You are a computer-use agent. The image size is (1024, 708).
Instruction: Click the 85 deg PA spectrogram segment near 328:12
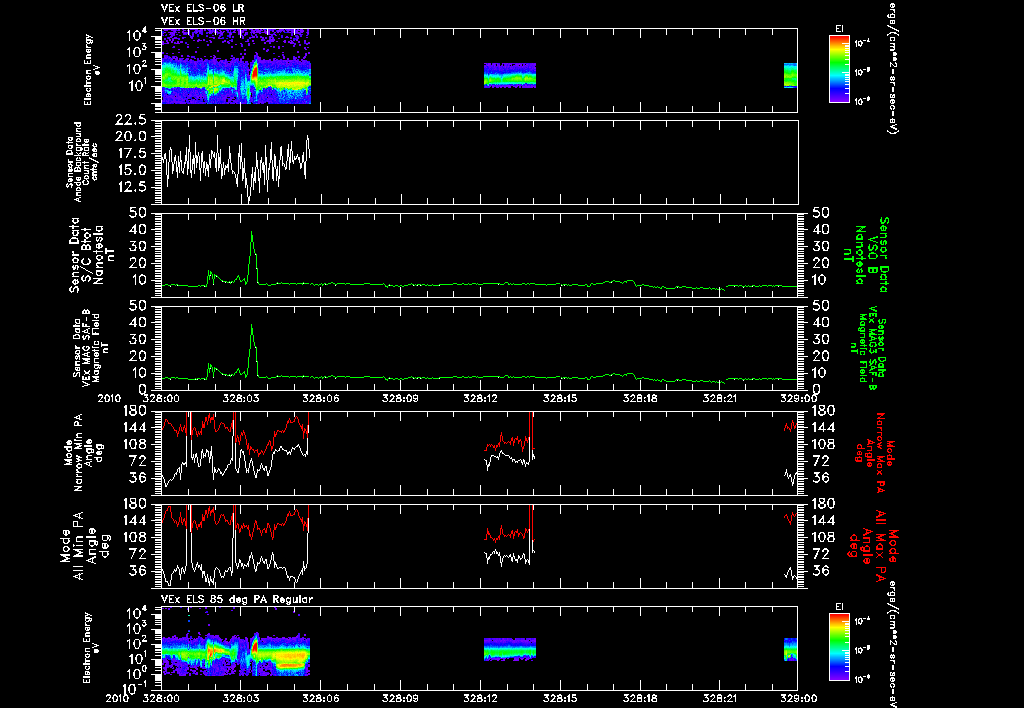(x=509, y=649)
